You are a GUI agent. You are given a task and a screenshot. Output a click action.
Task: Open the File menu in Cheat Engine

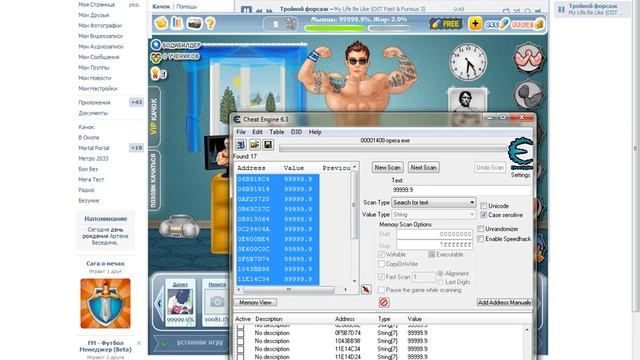click(x=241, y=132)
